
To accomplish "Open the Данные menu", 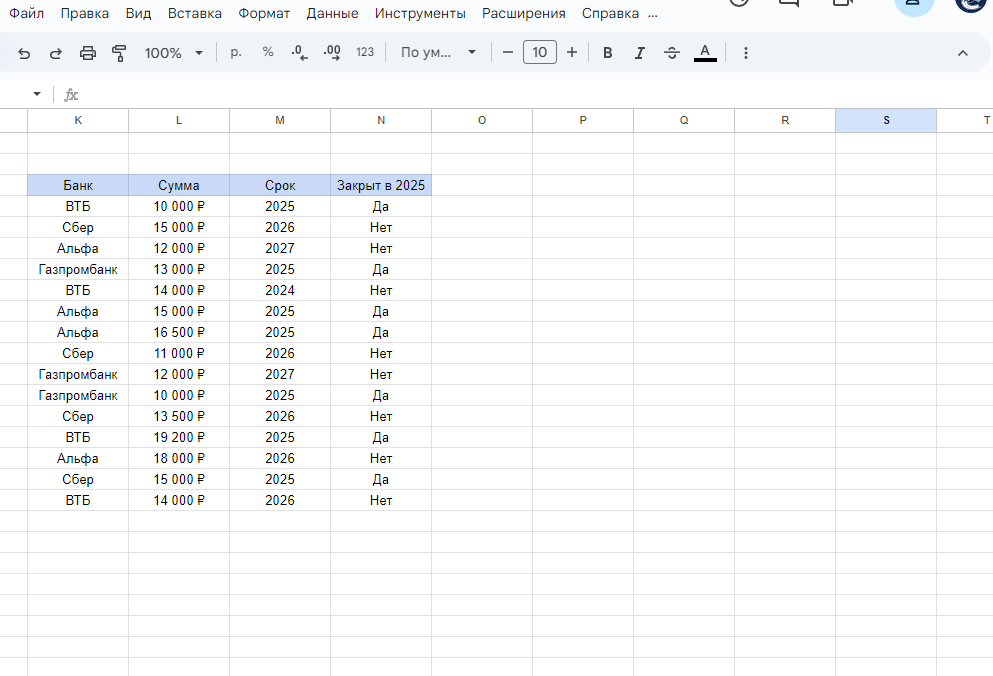I will (332, 13).
